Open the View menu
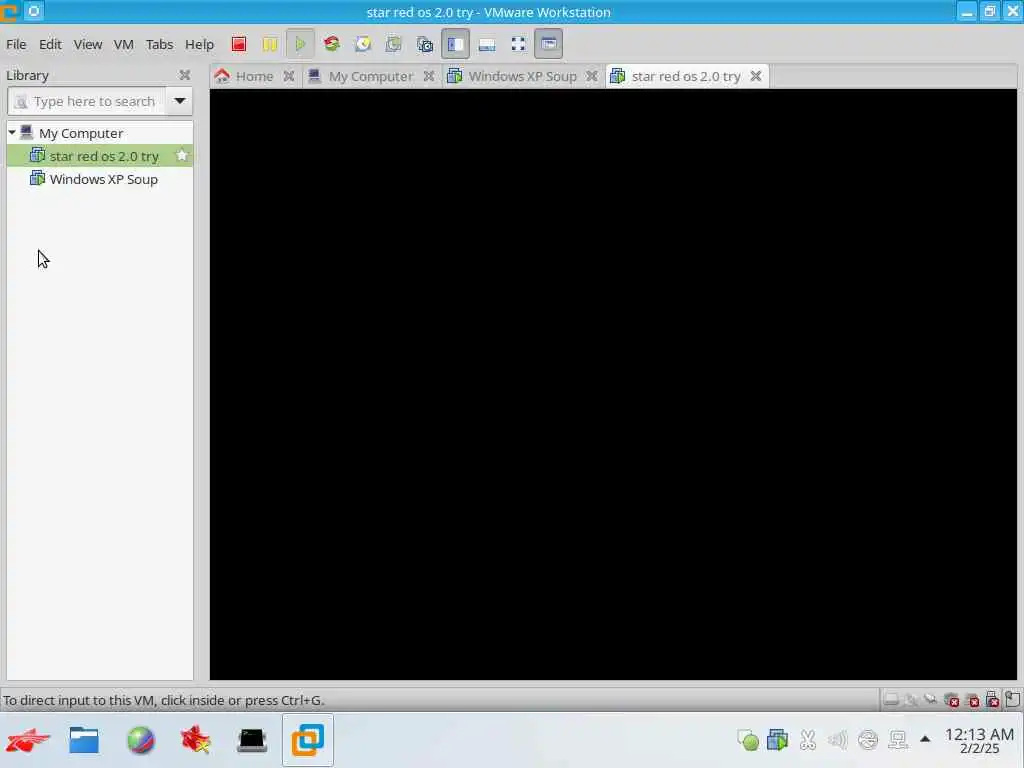1024x768 pixels. point(88,44)
